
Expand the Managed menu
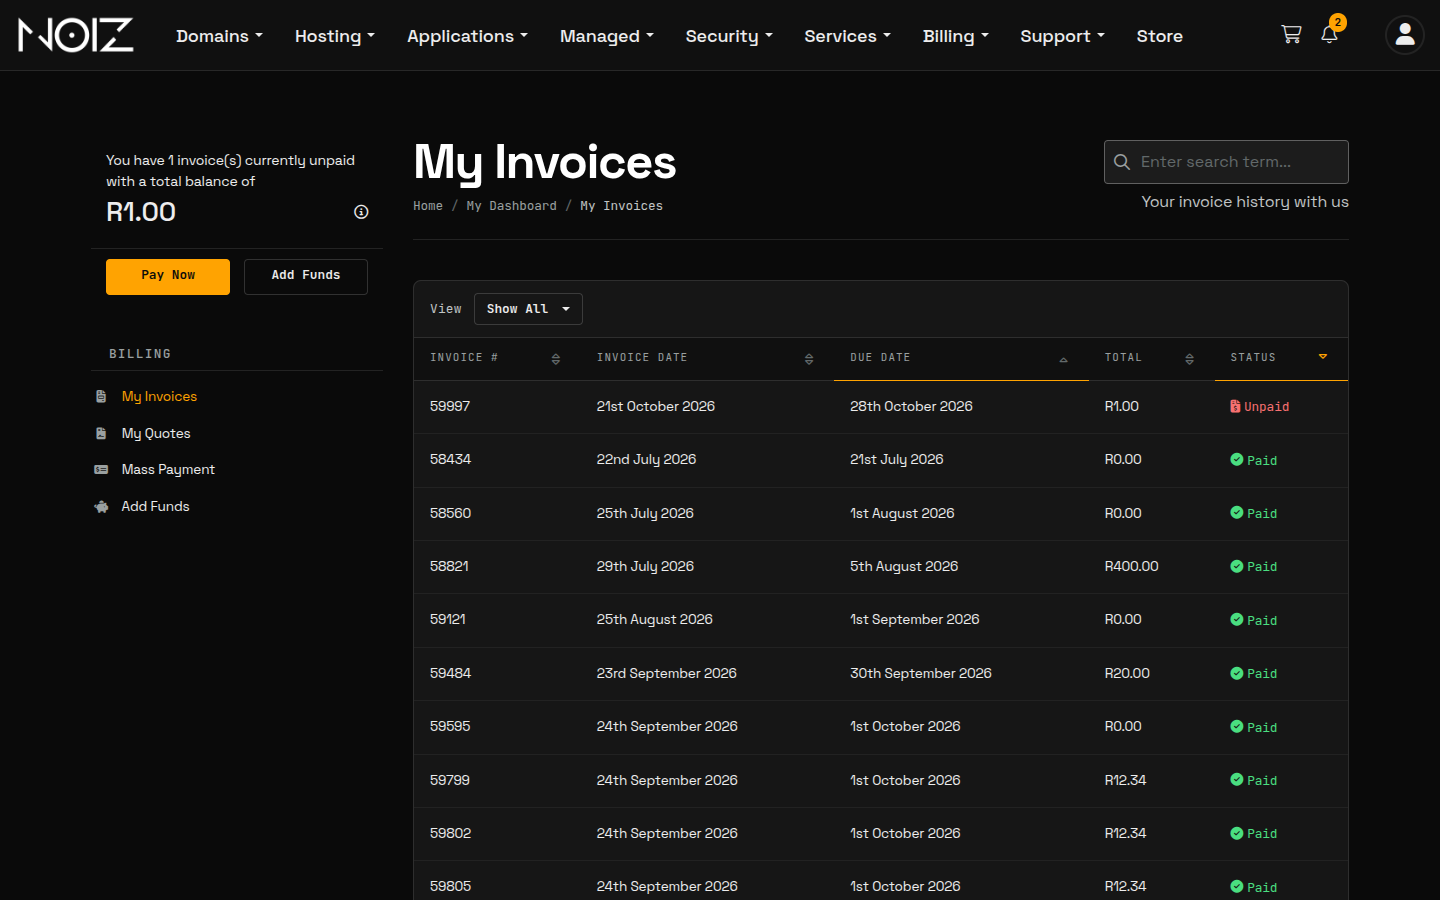[x=607, y=36]
